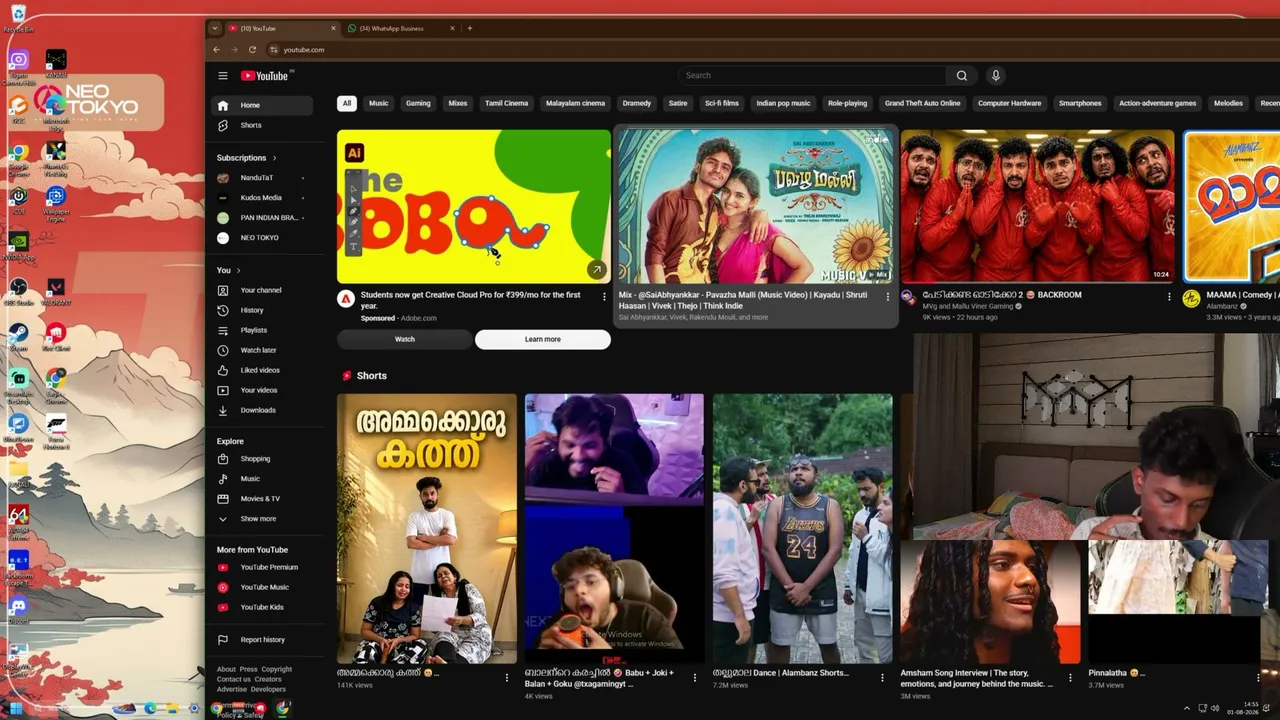Play the BACKROOM video thumbnail

(1037, 207)
